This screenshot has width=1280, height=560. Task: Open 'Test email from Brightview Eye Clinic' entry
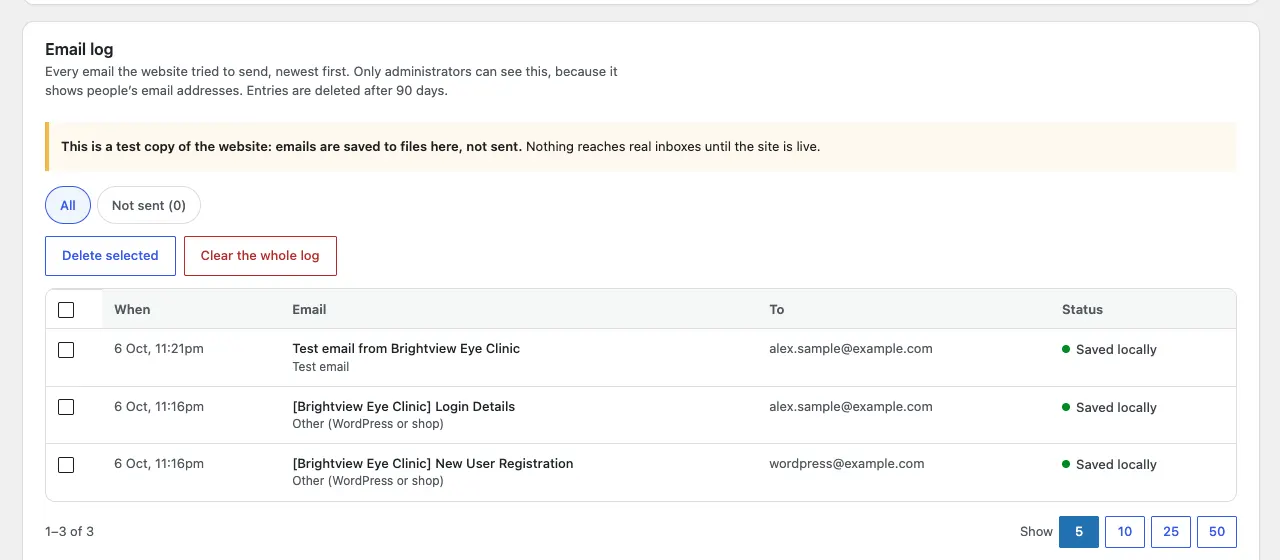click(406, 349)
